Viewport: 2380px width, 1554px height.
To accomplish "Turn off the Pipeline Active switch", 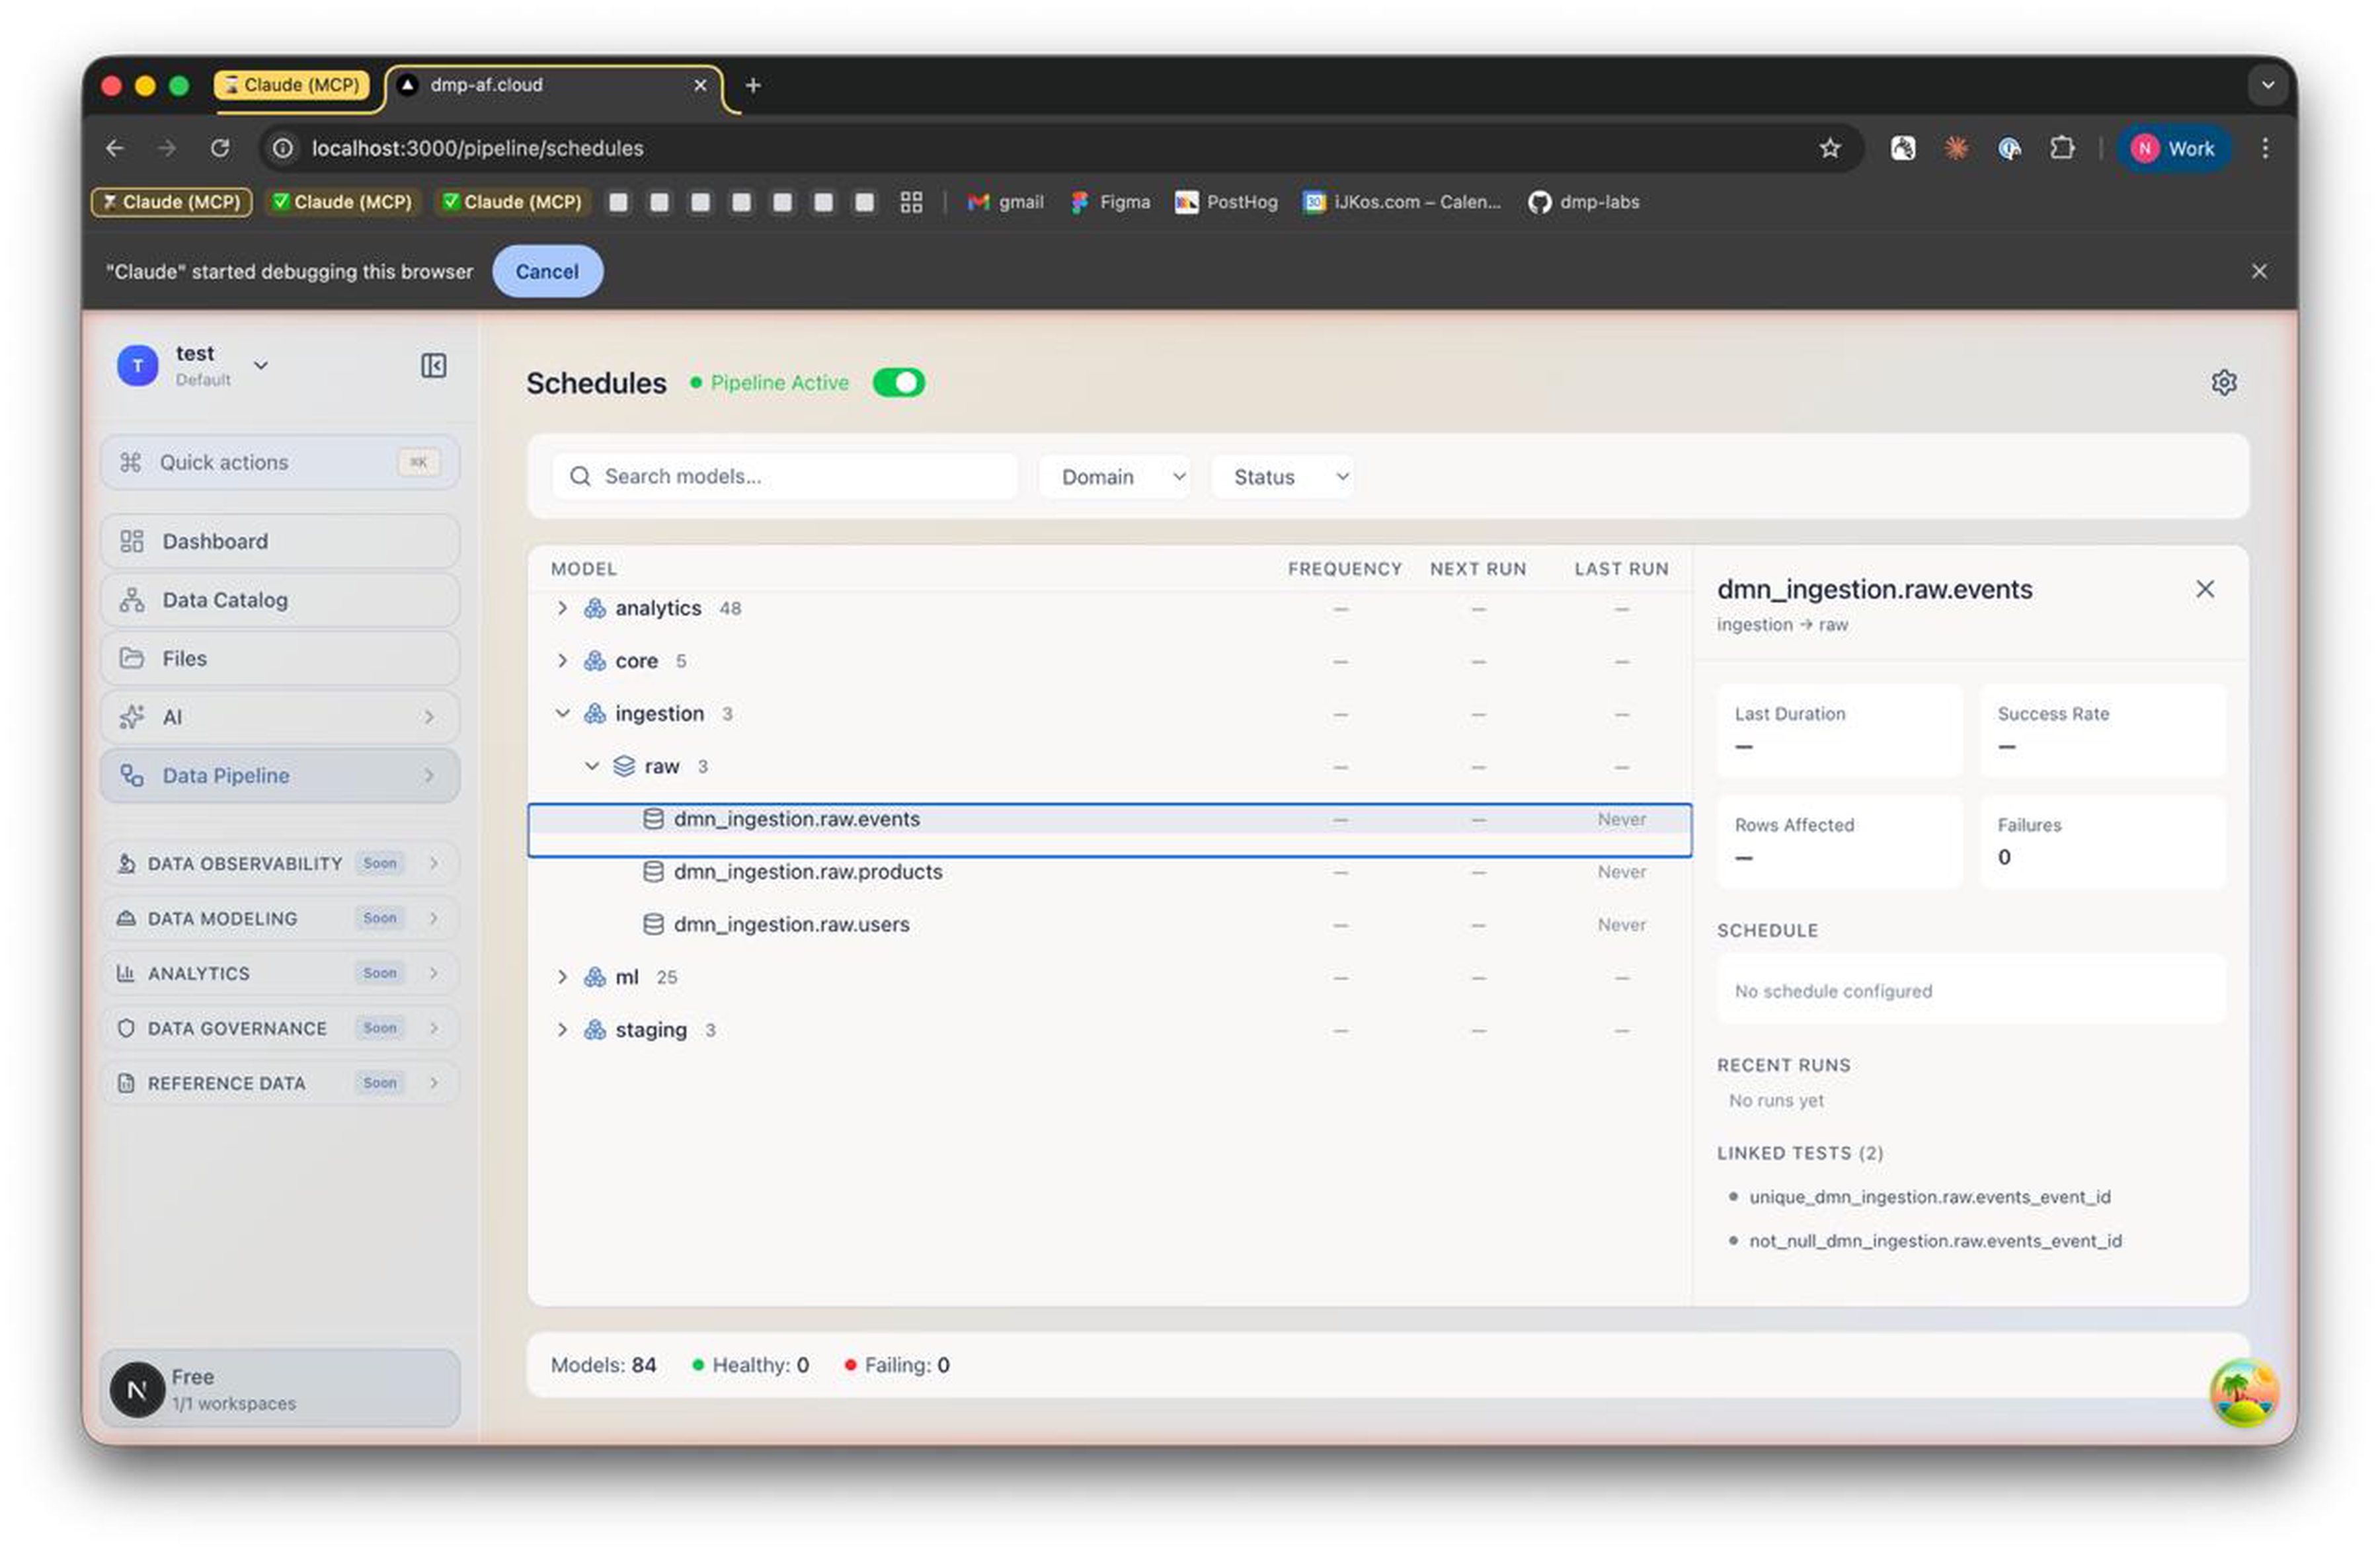I will pyautogui.click(x=898, y=382).
